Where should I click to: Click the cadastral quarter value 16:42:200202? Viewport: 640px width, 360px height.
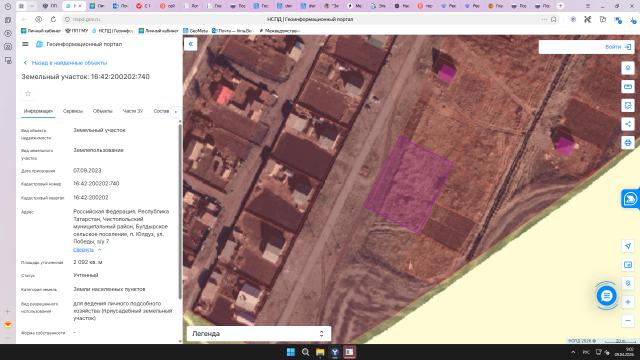point(91,197)
